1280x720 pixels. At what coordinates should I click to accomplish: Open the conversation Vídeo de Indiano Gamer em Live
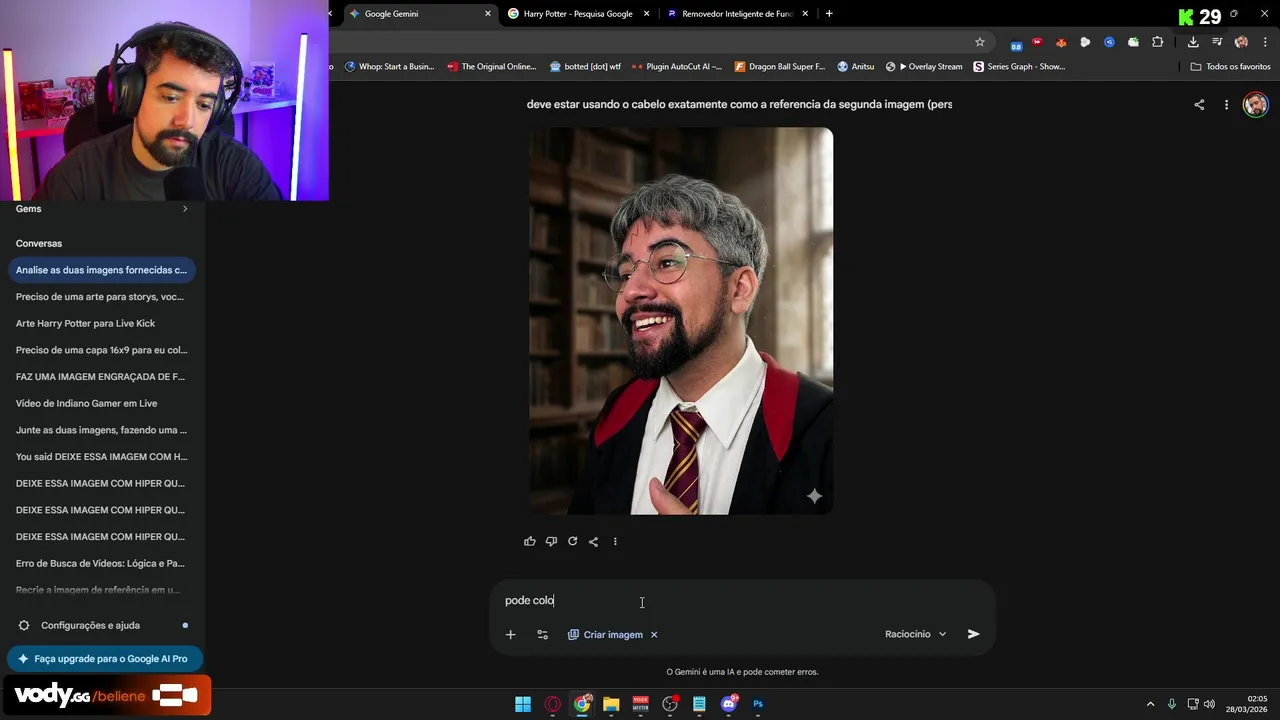(x=101, y=403)
